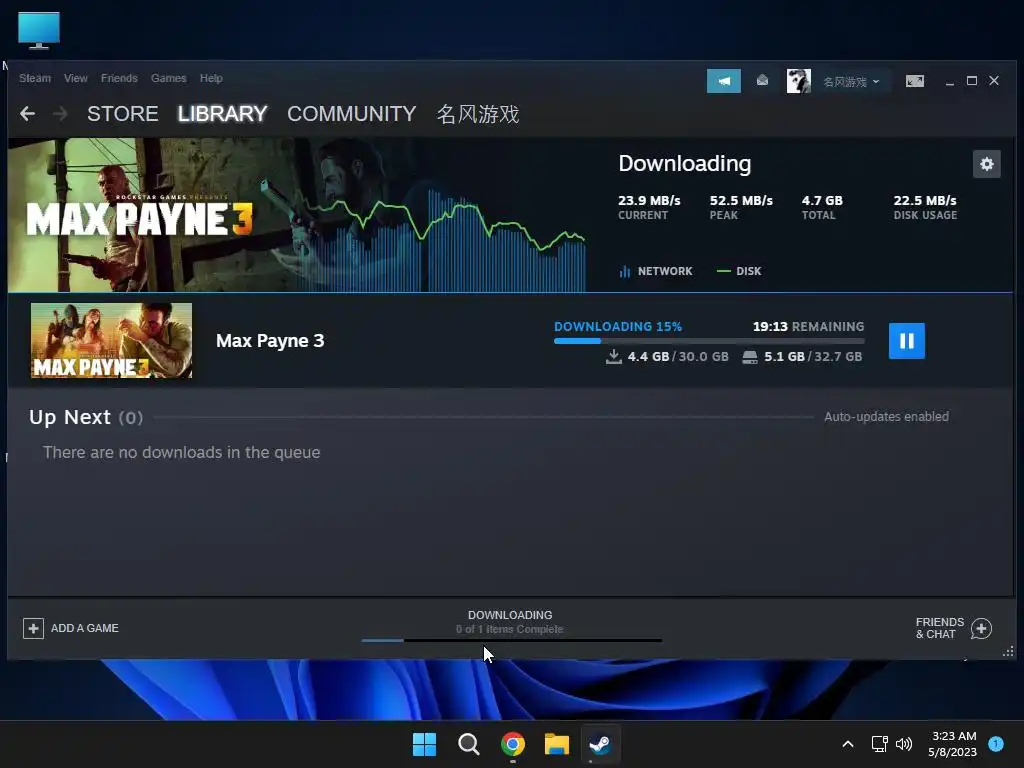Viewport: 1024px width, 768px height.
Task: Click the window resize grip icon
Action: pos(1008,651)
